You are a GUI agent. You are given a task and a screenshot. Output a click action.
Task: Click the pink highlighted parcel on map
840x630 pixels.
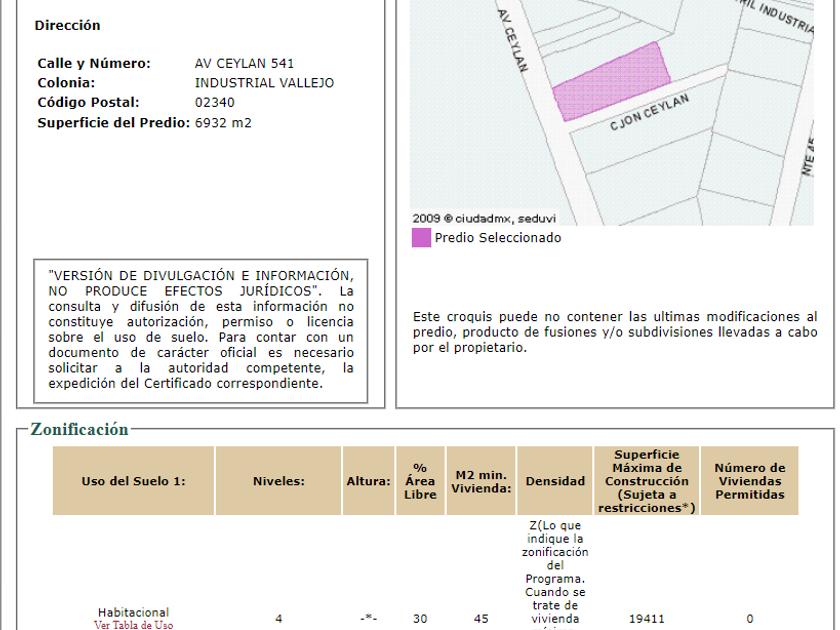click(x=611, y=80)
